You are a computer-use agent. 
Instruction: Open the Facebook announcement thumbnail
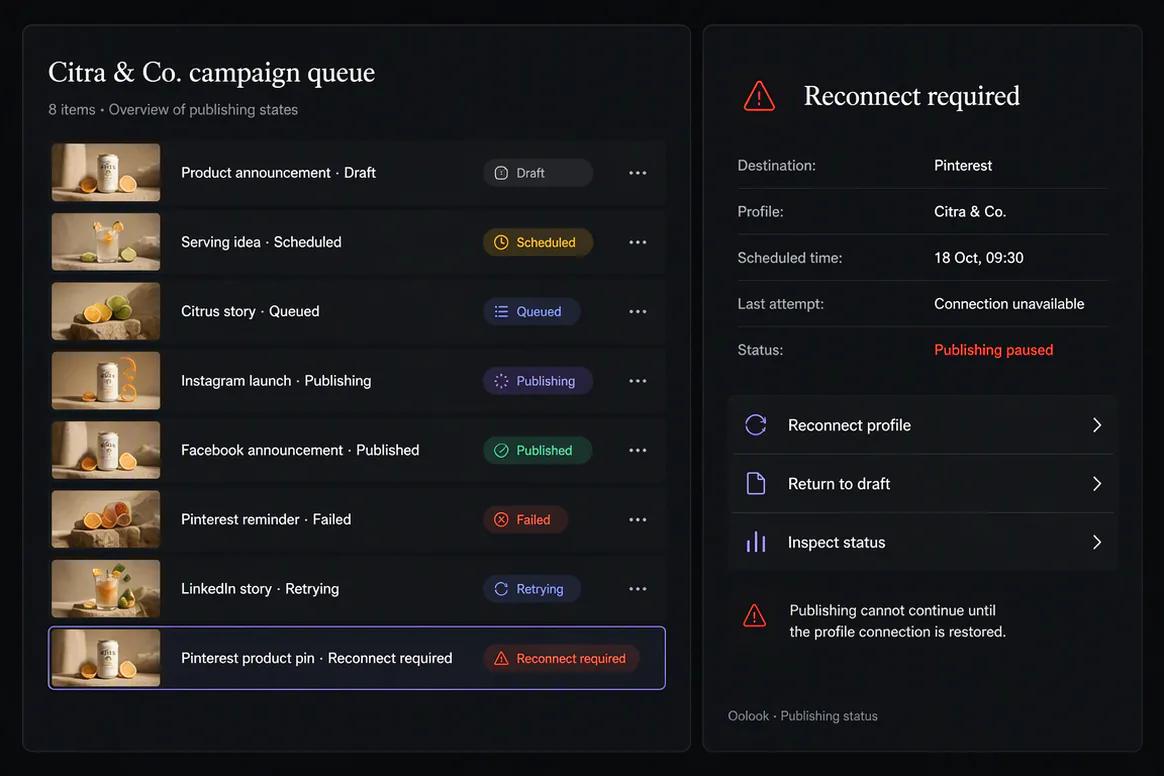click(106, 450)
